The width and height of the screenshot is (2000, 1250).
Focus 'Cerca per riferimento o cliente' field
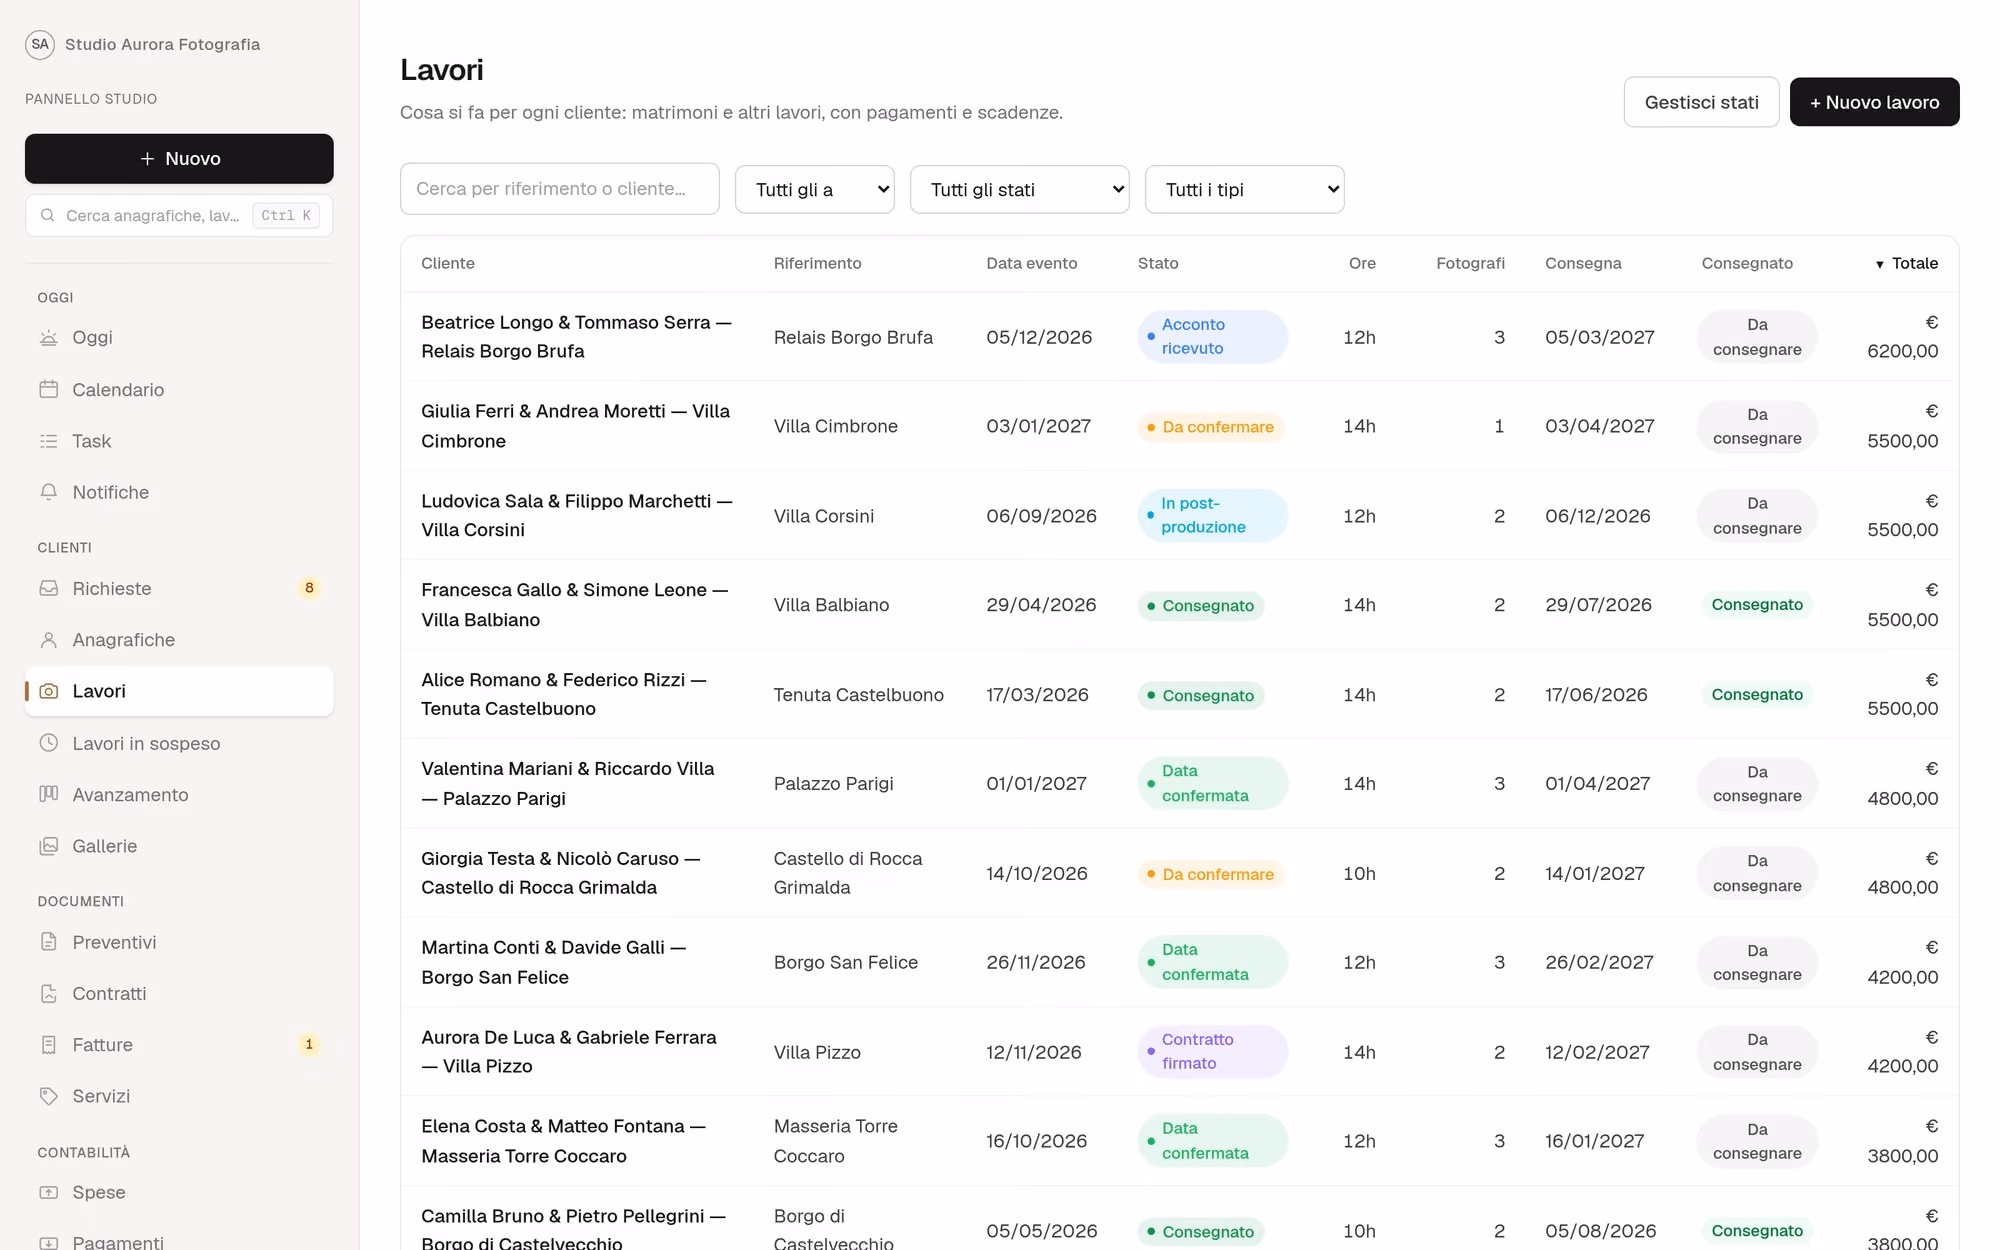pyautogui.click(x=559, y=188)
